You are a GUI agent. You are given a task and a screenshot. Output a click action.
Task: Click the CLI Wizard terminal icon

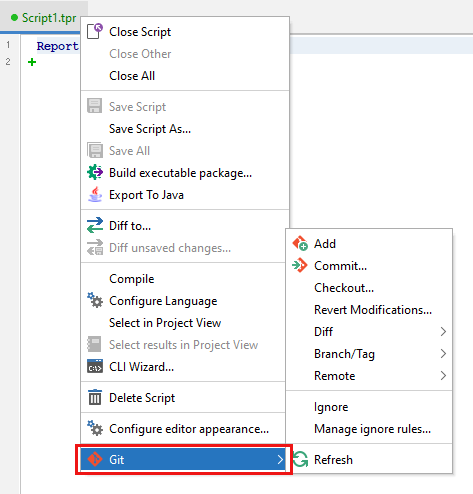[95, 366]
